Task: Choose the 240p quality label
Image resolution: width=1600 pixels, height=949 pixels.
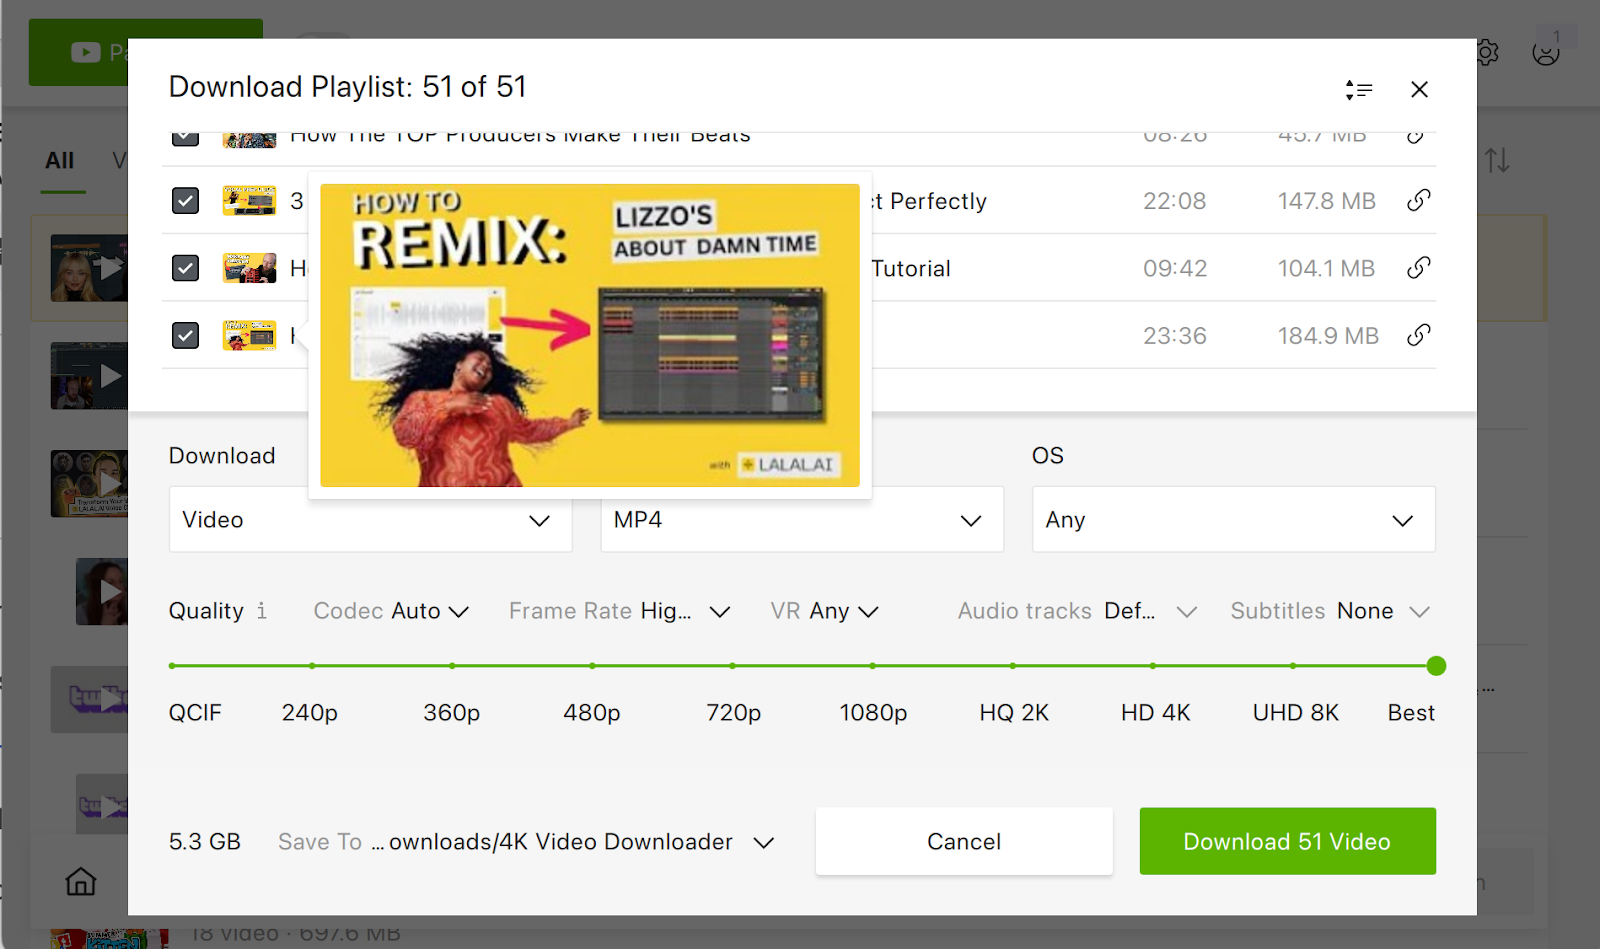Action: pyautogui.click(x=309, y=713)
